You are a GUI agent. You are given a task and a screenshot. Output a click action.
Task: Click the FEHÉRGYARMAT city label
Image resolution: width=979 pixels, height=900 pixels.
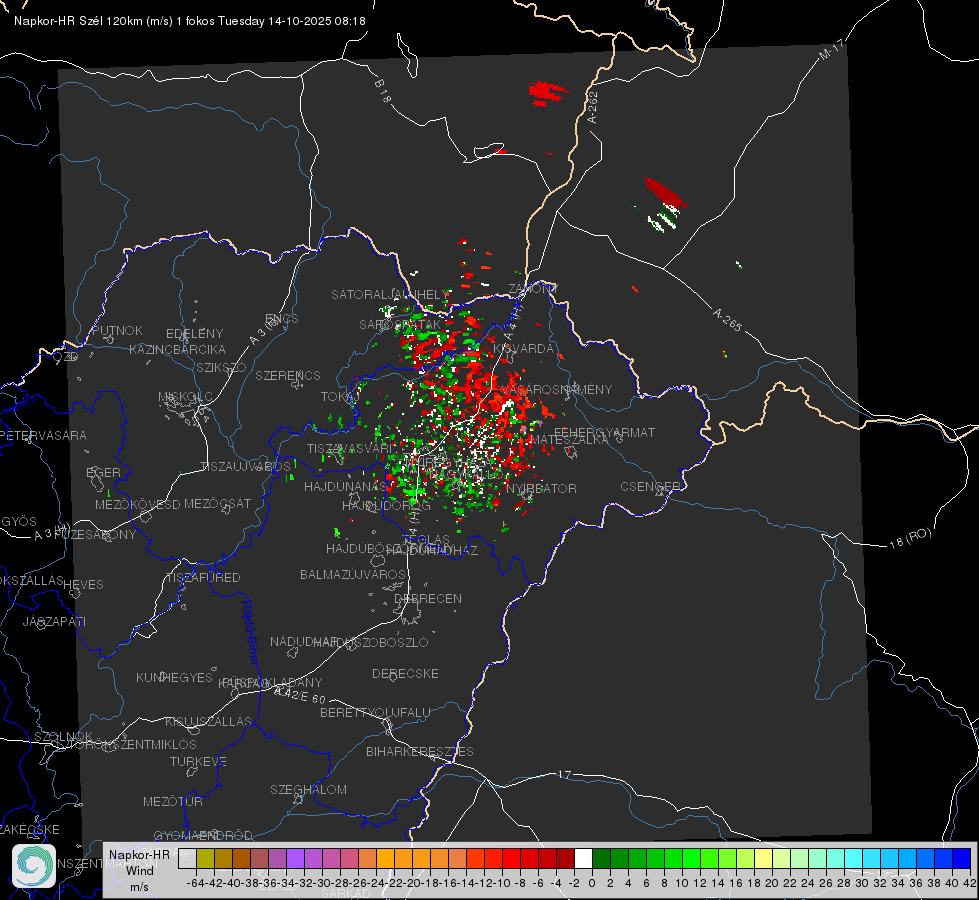(604, 432)
